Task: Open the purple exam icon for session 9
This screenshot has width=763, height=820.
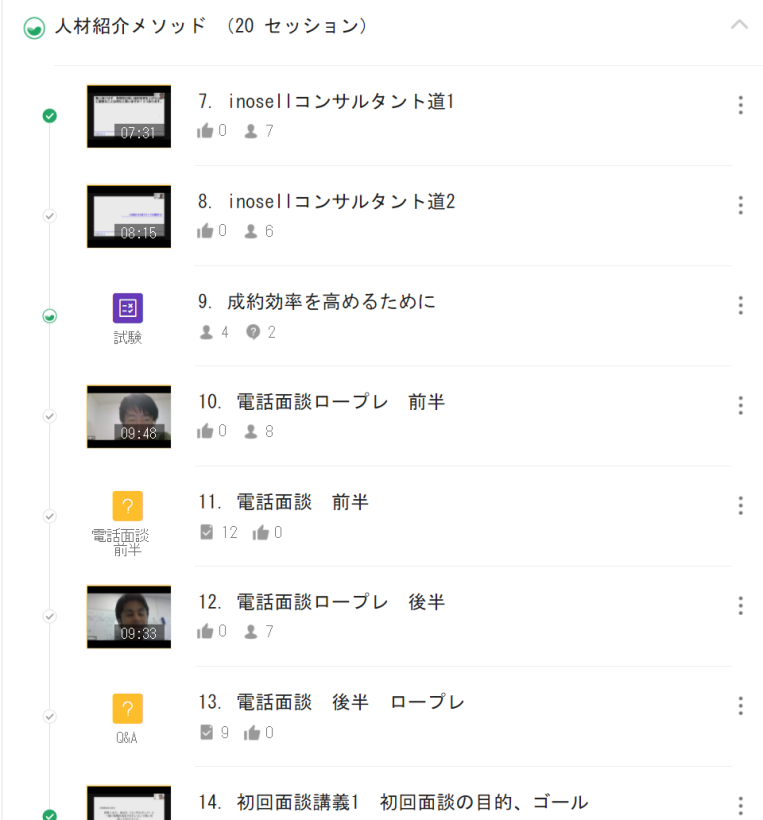Action: [x=127, y=308]
